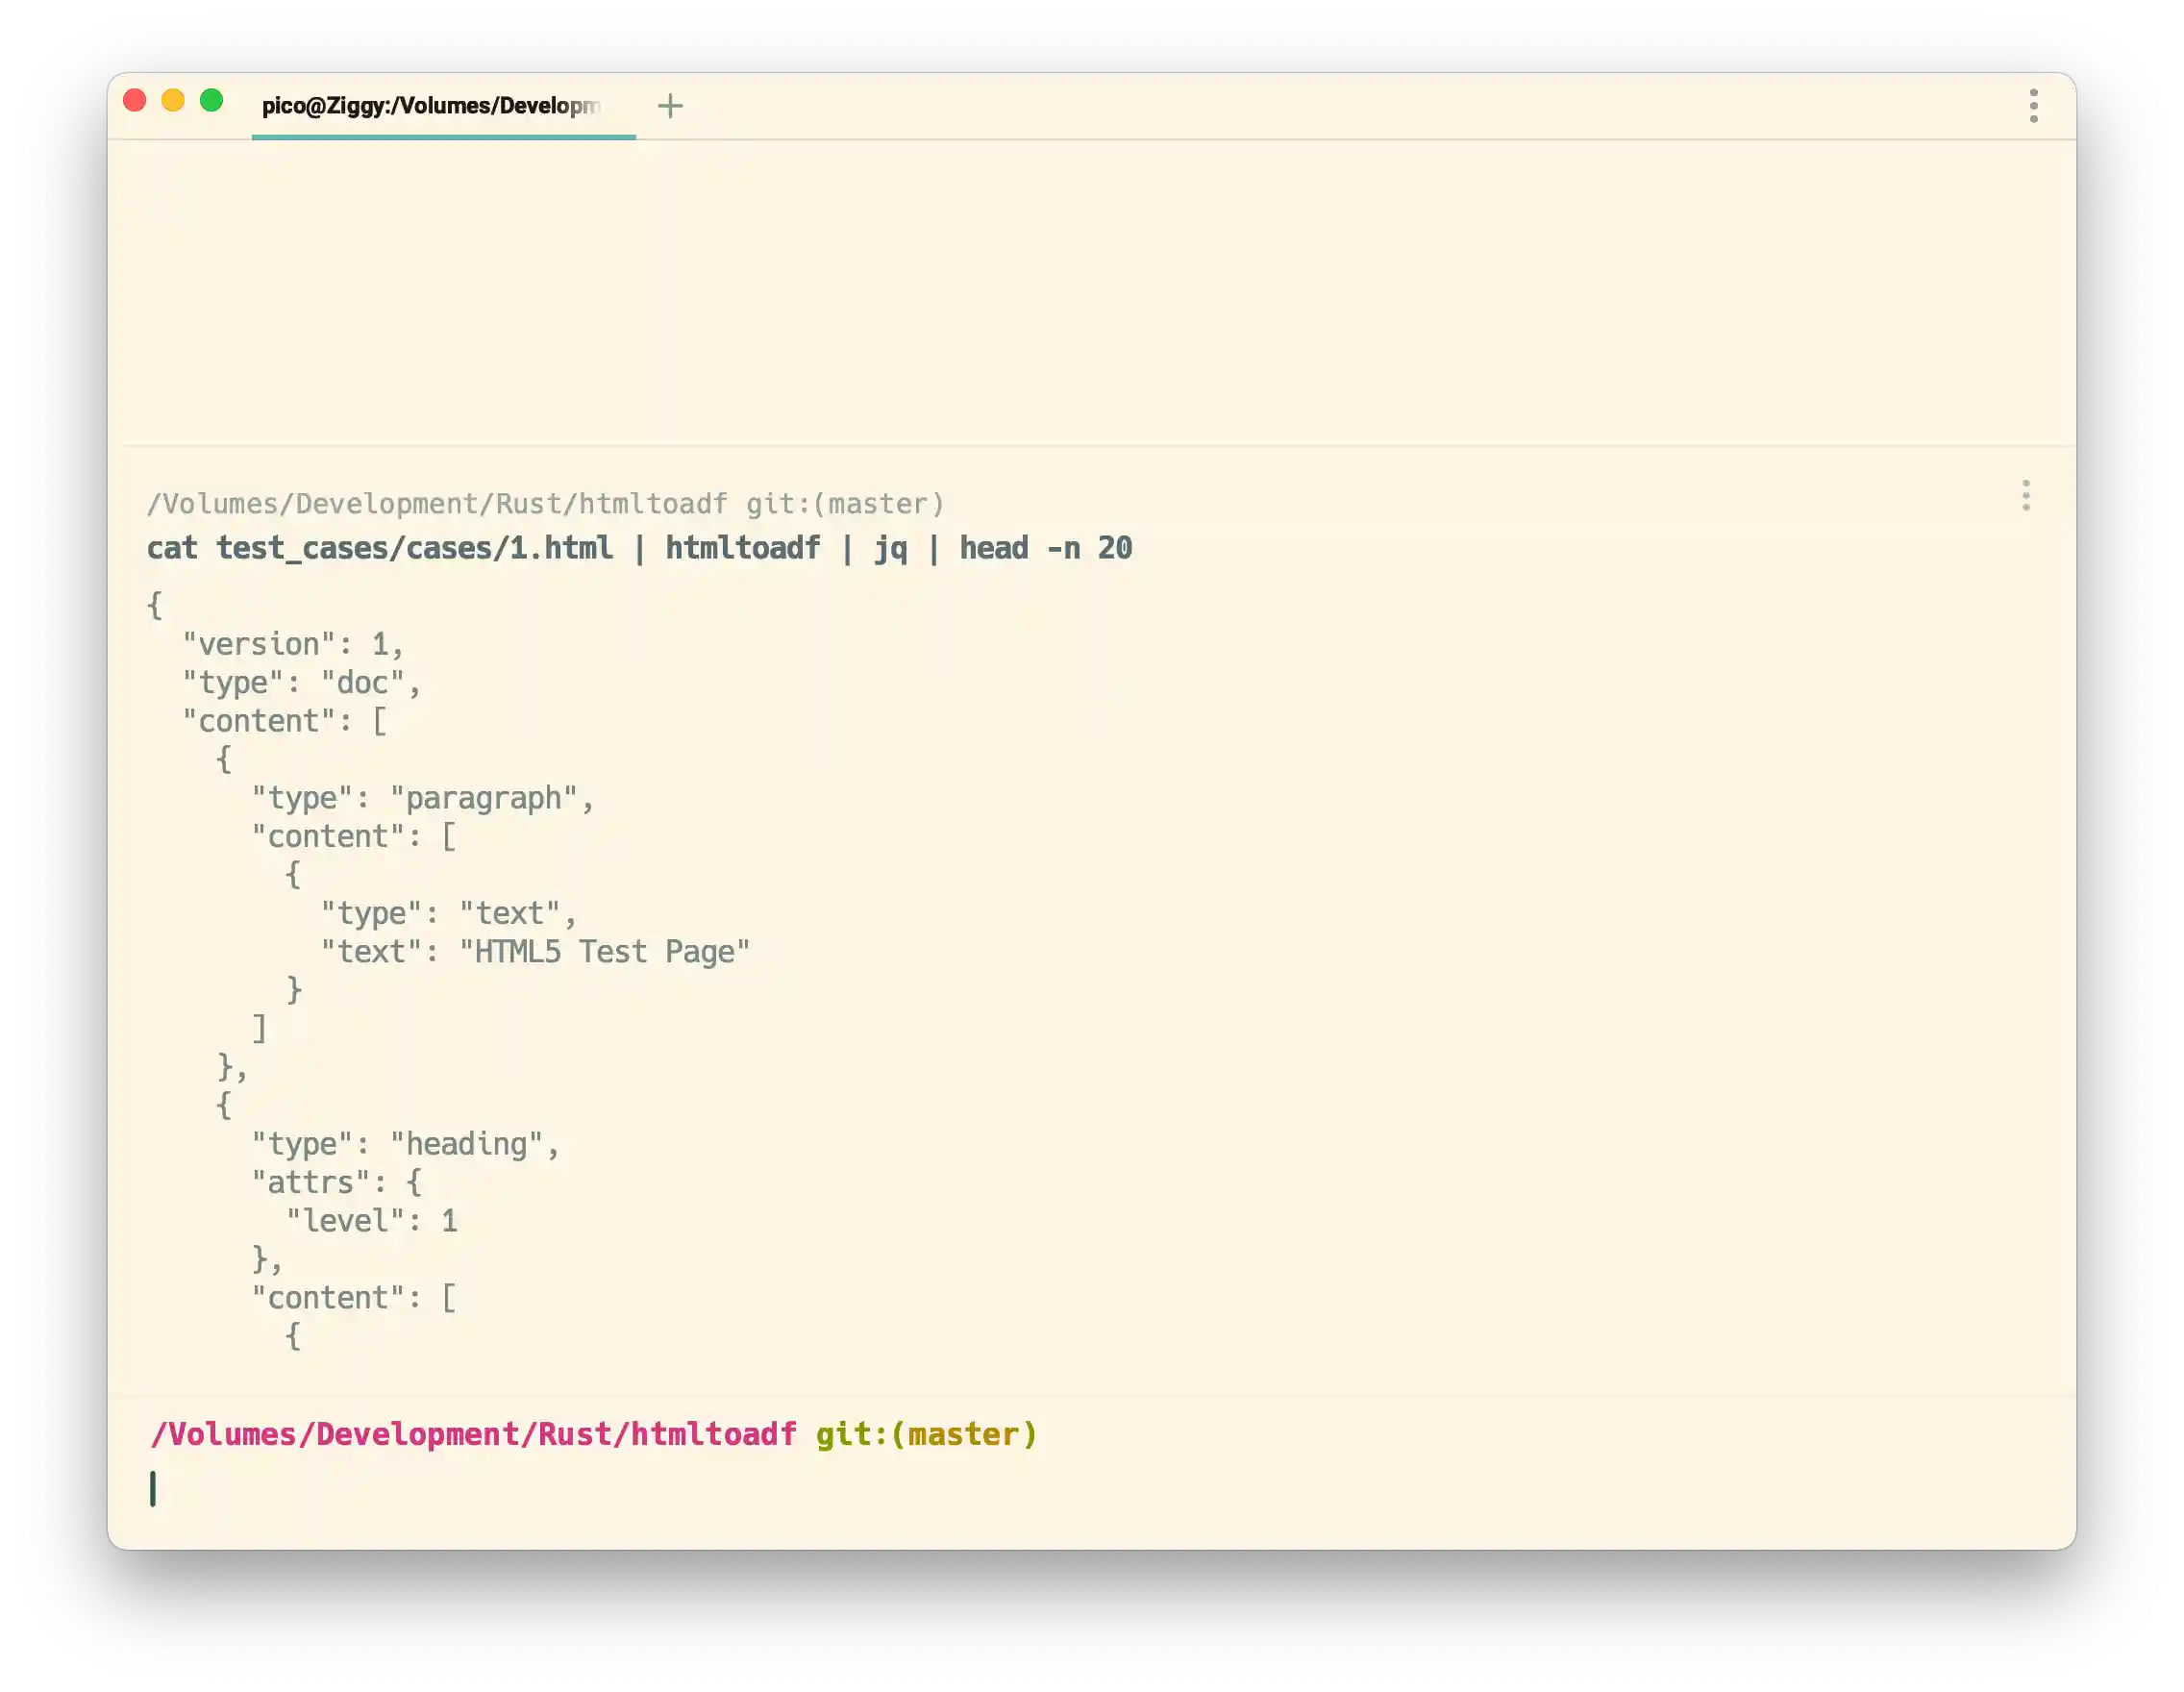
Task: Minimize the window with the yellow button
Action: point(173,100)
